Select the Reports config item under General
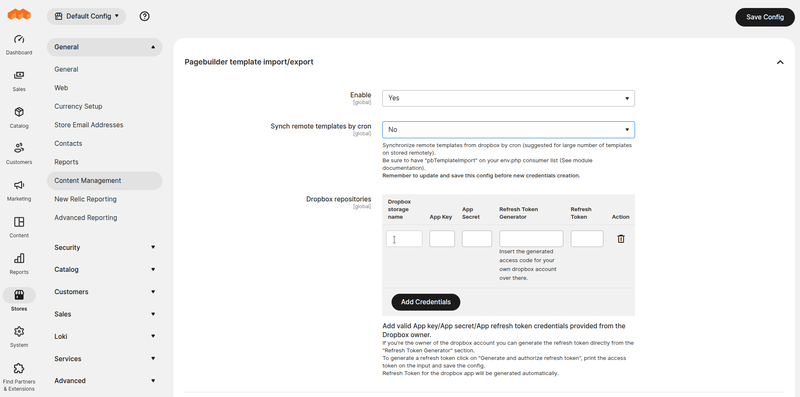 click(66, 162)
